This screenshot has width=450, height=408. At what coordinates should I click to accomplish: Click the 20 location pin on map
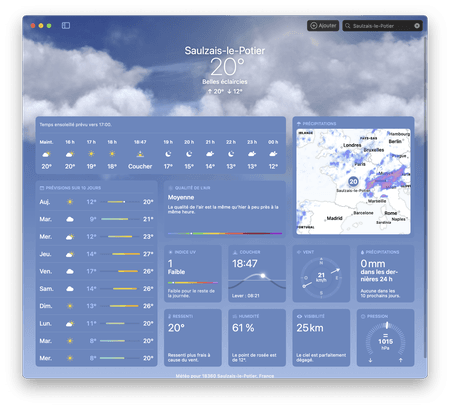(x=353, y=182)
